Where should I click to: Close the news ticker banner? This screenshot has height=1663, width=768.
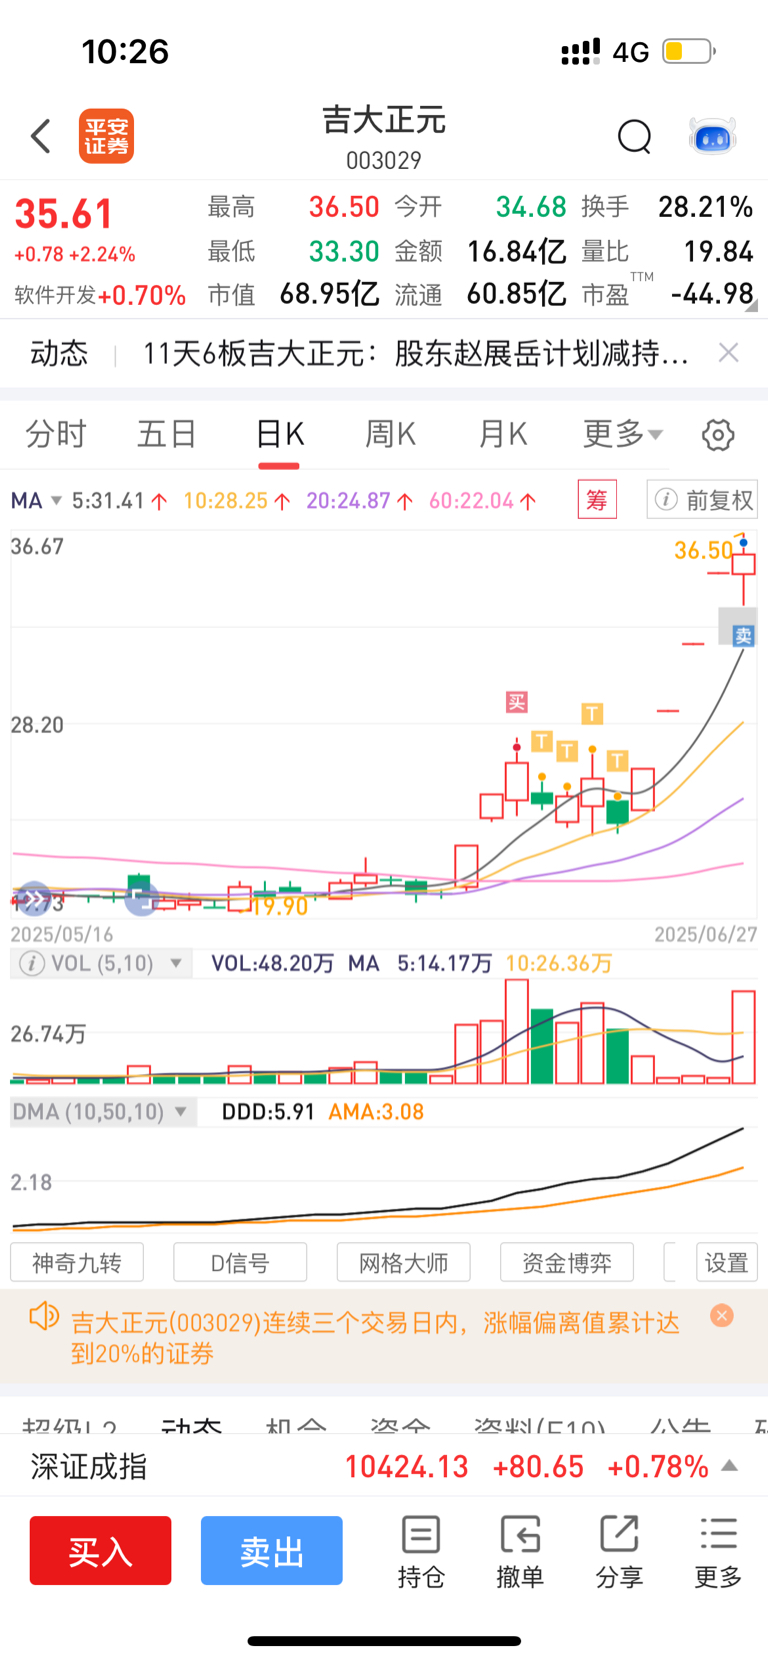[x=729, y=352]
